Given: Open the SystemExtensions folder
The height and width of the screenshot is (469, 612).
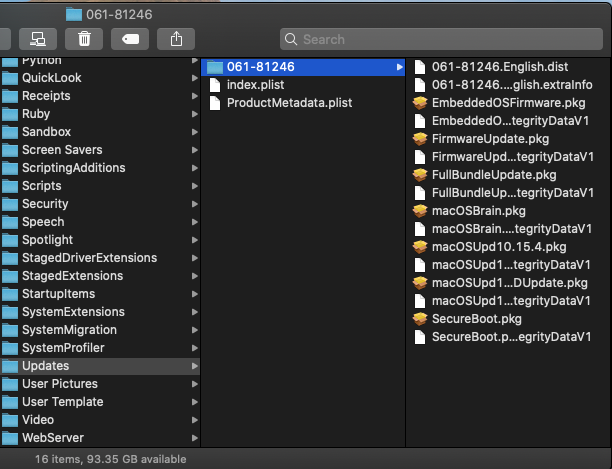Looking at the screenshot, I should click(100, 312).
